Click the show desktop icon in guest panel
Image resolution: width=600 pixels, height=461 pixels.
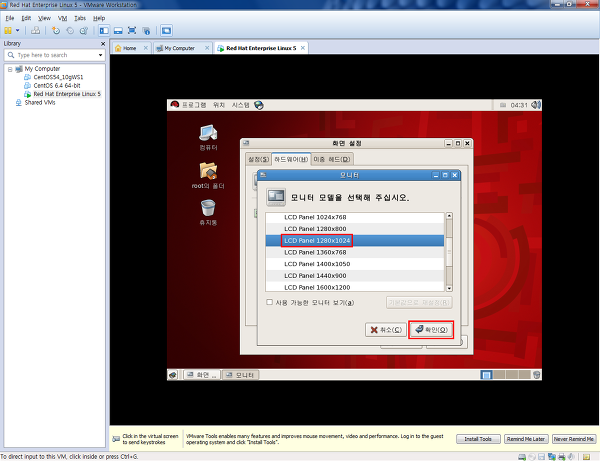tap(173, 375)
